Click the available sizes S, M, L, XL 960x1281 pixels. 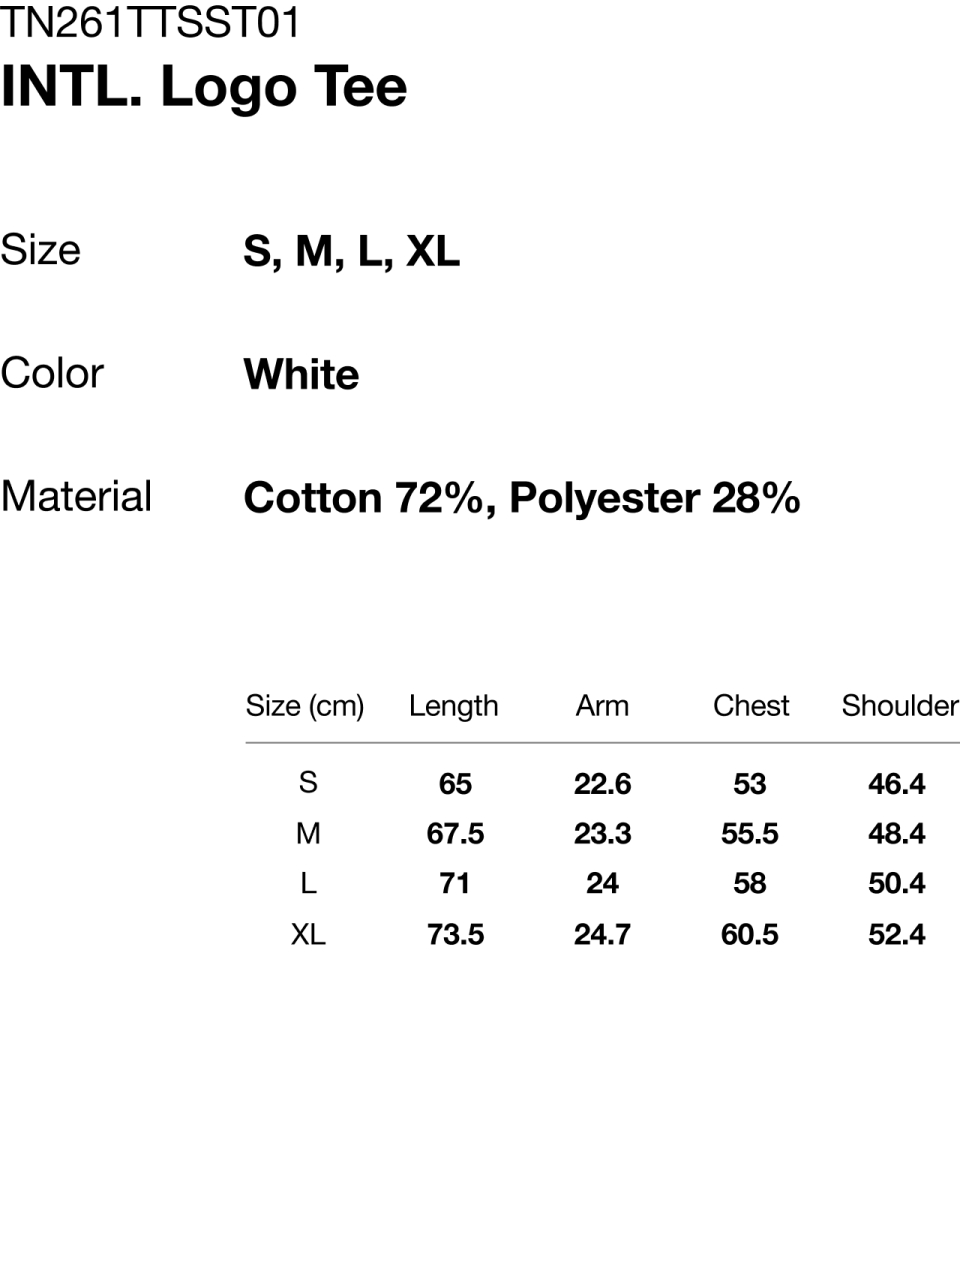point(351,251)
